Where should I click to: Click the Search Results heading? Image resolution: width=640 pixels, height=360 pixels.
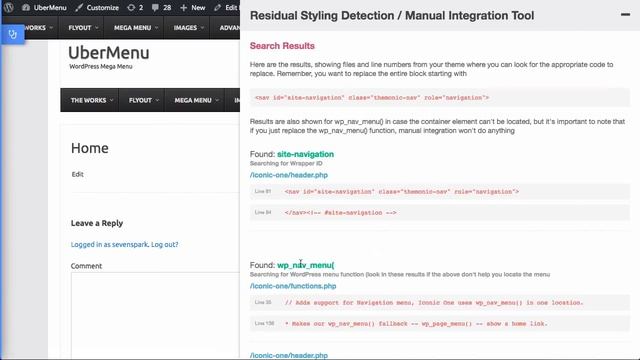coord(282,46)
